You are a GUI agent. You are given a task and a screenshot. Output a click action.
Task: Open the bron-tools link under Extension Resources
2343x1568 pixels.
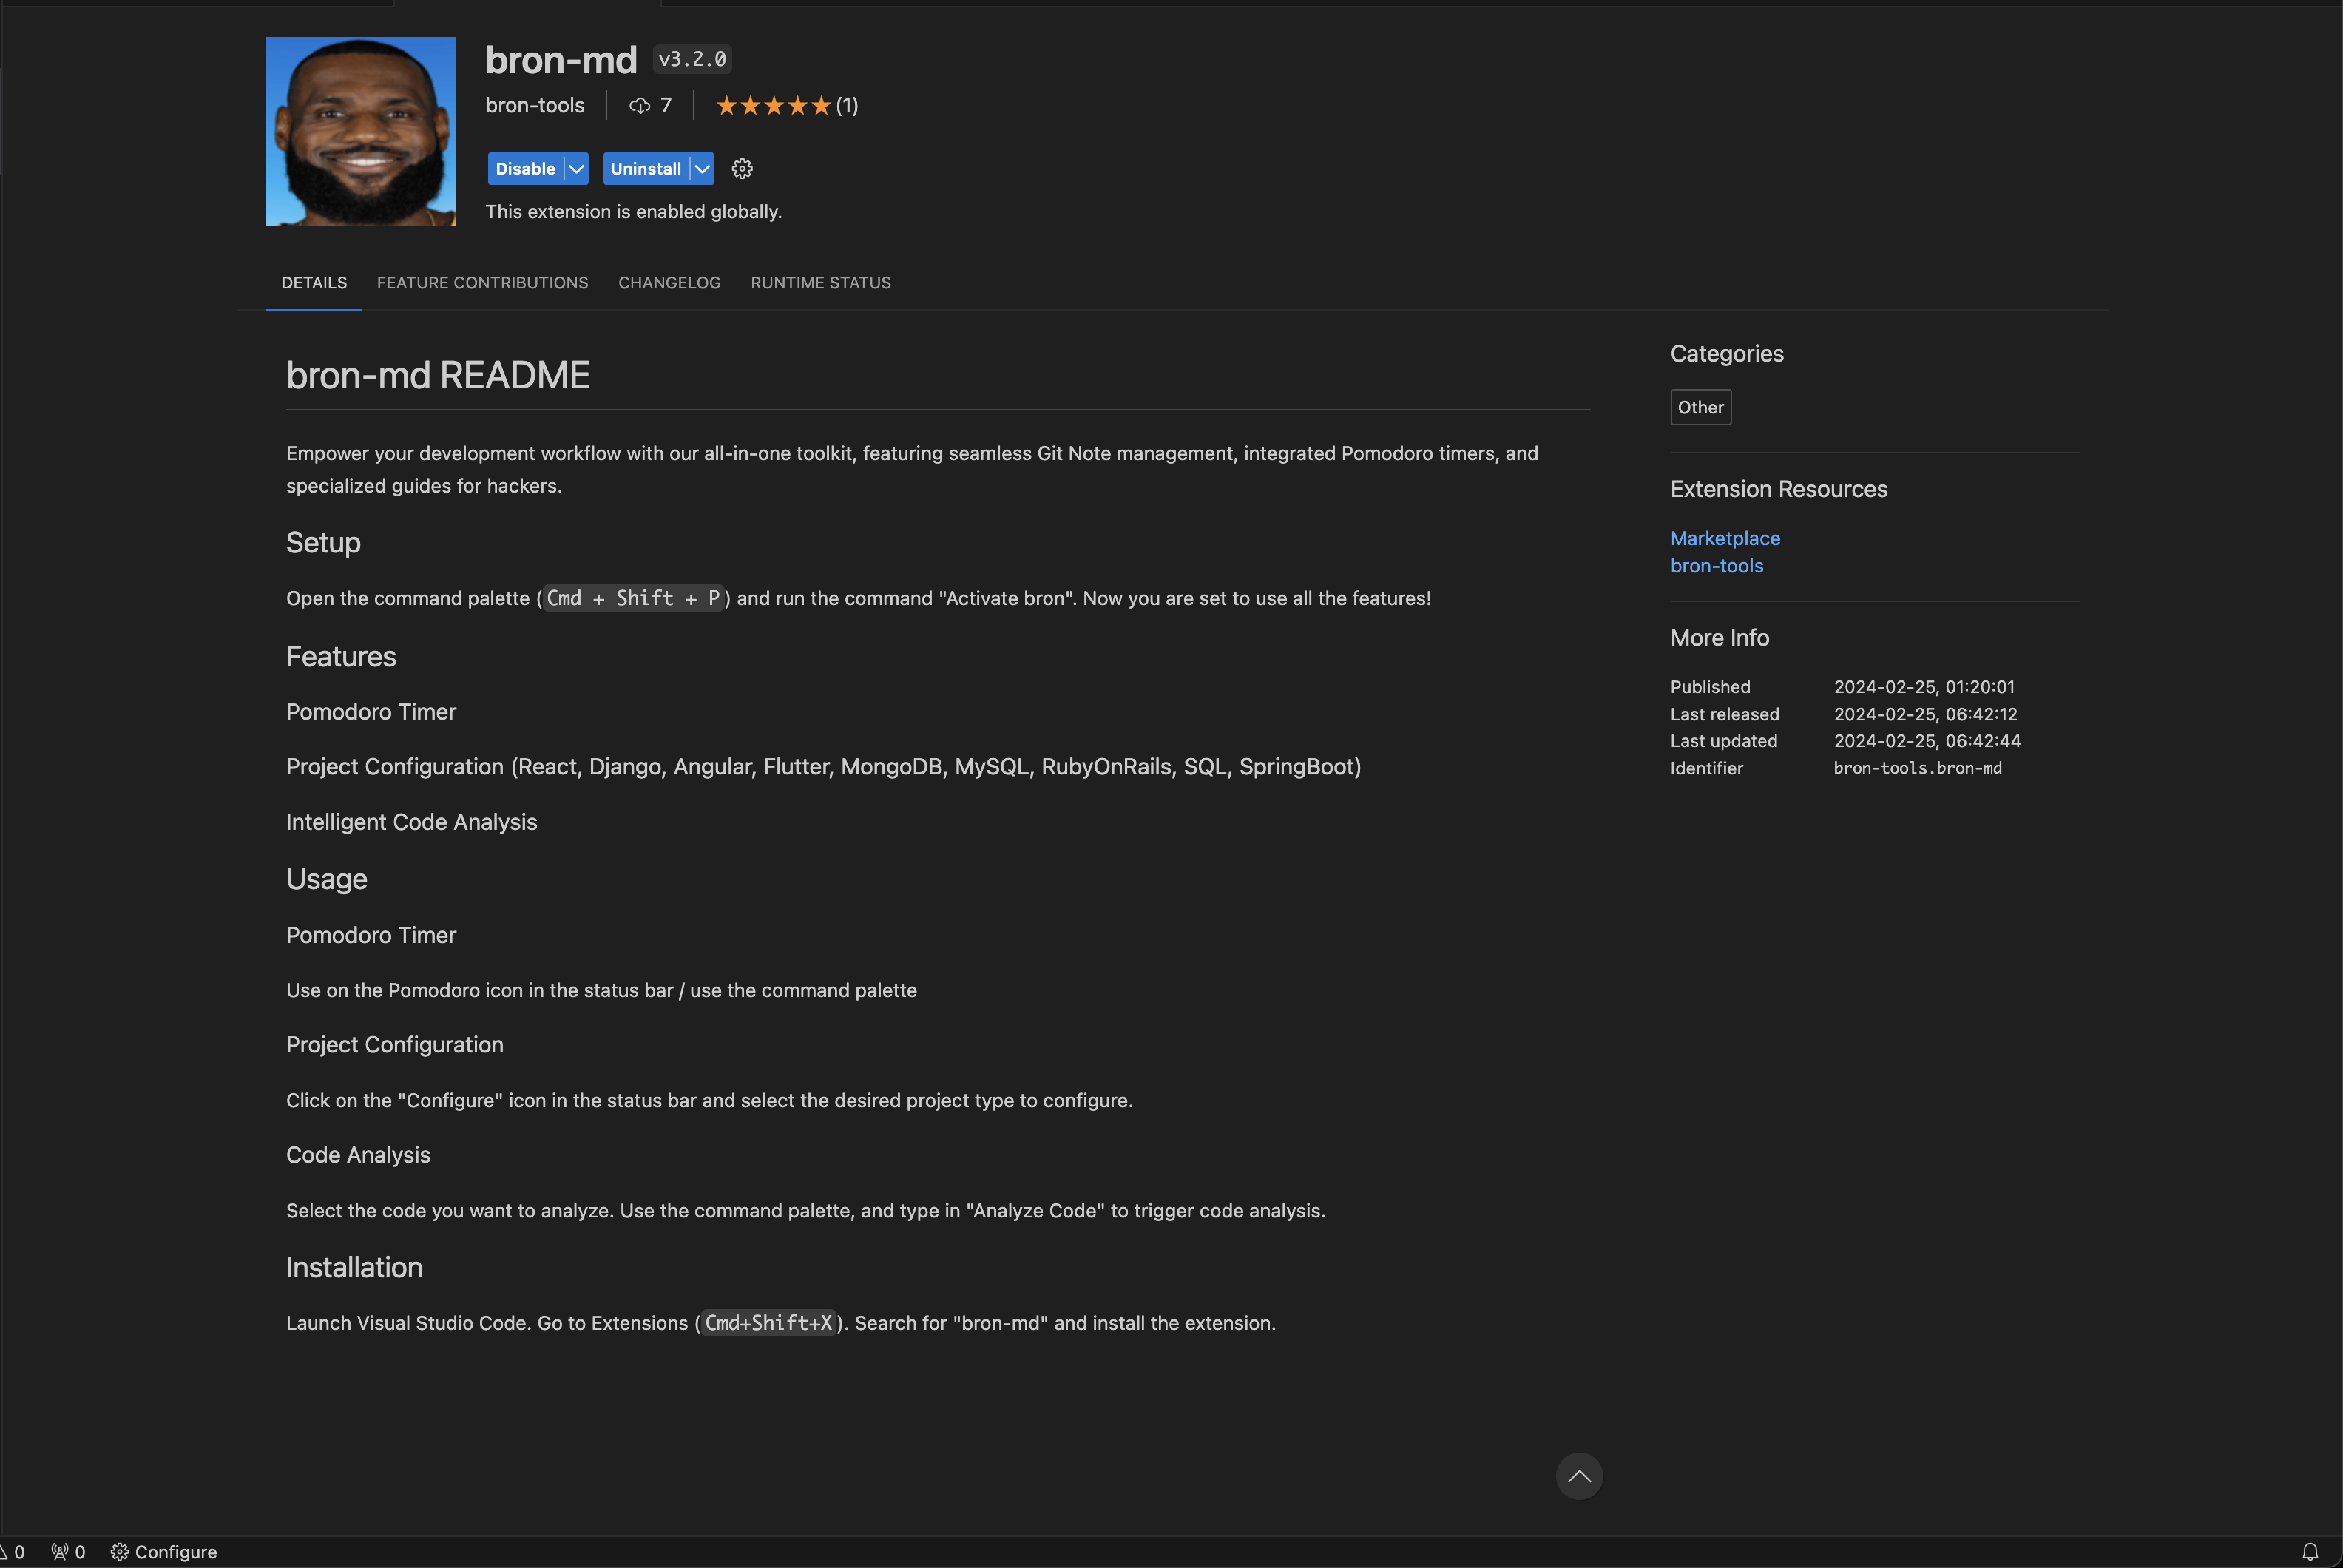click(1716, 566)
